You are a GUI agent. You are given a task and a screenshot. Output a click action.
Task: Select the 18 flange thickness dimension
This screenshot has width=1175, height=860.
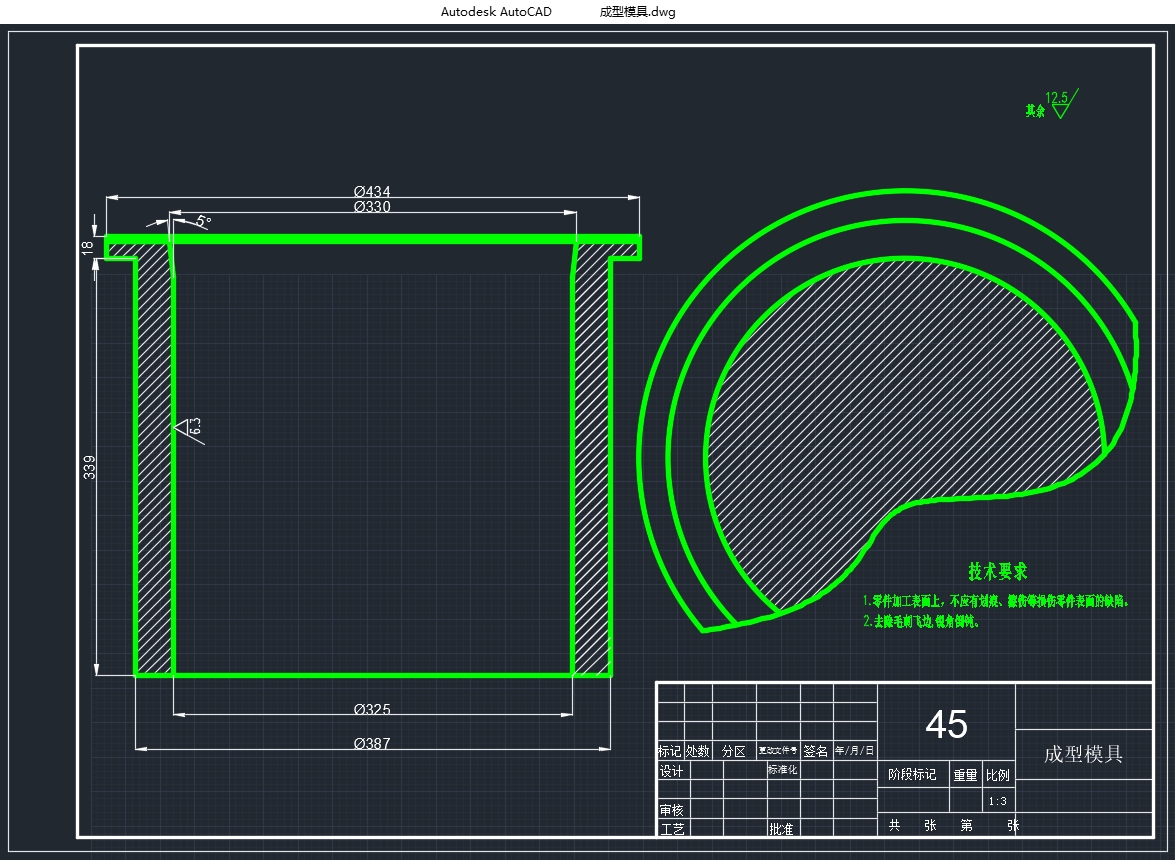click(x=88, y=246)
